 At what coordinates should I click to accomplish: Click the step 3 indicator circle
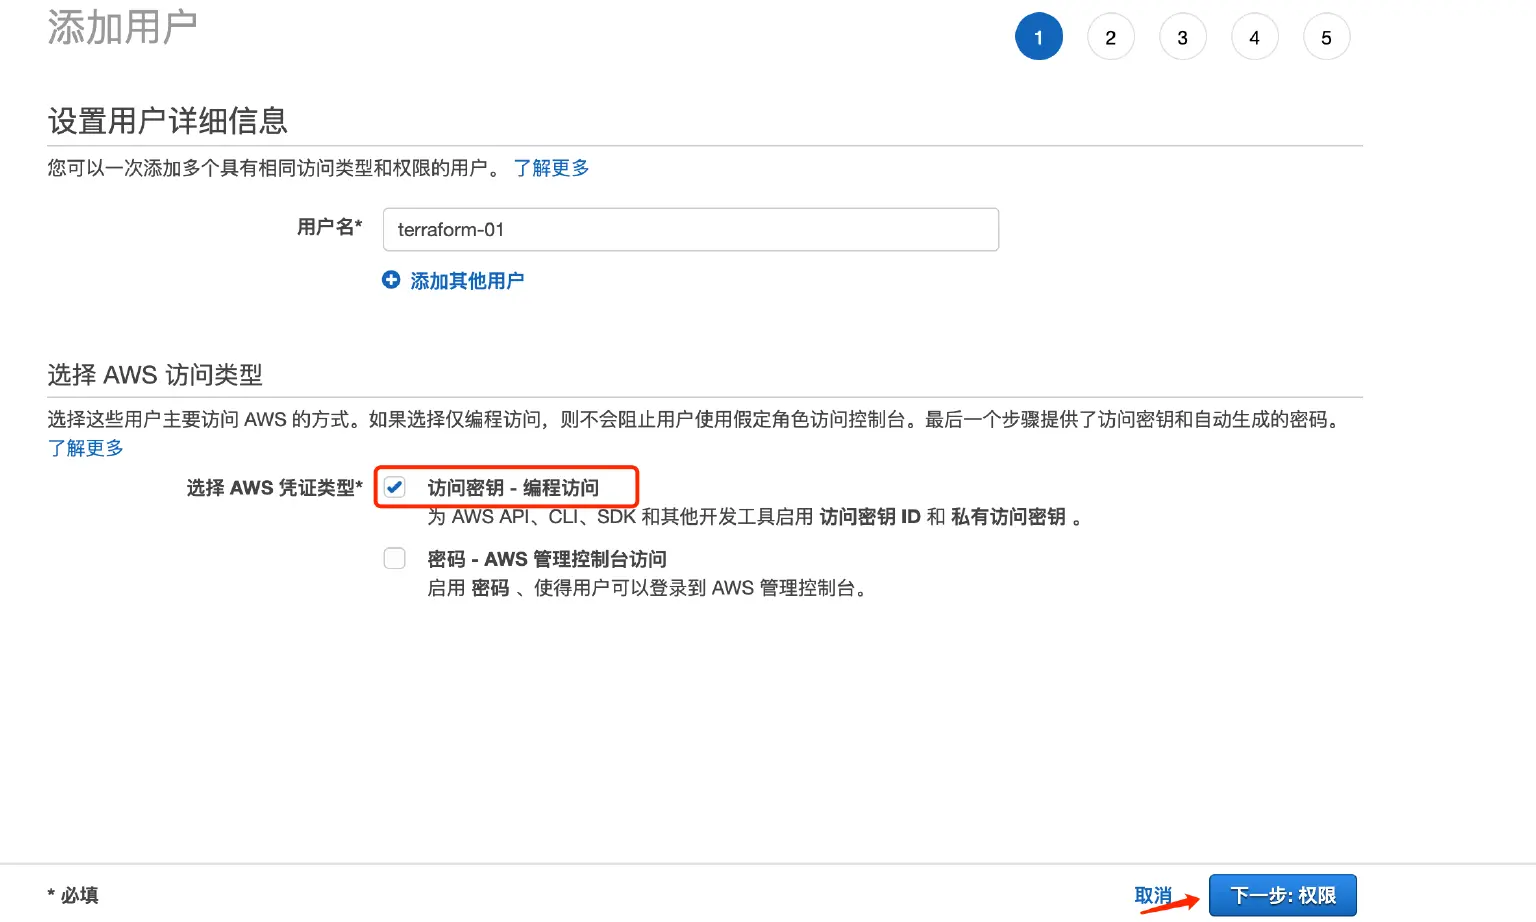click(1183, 36)
